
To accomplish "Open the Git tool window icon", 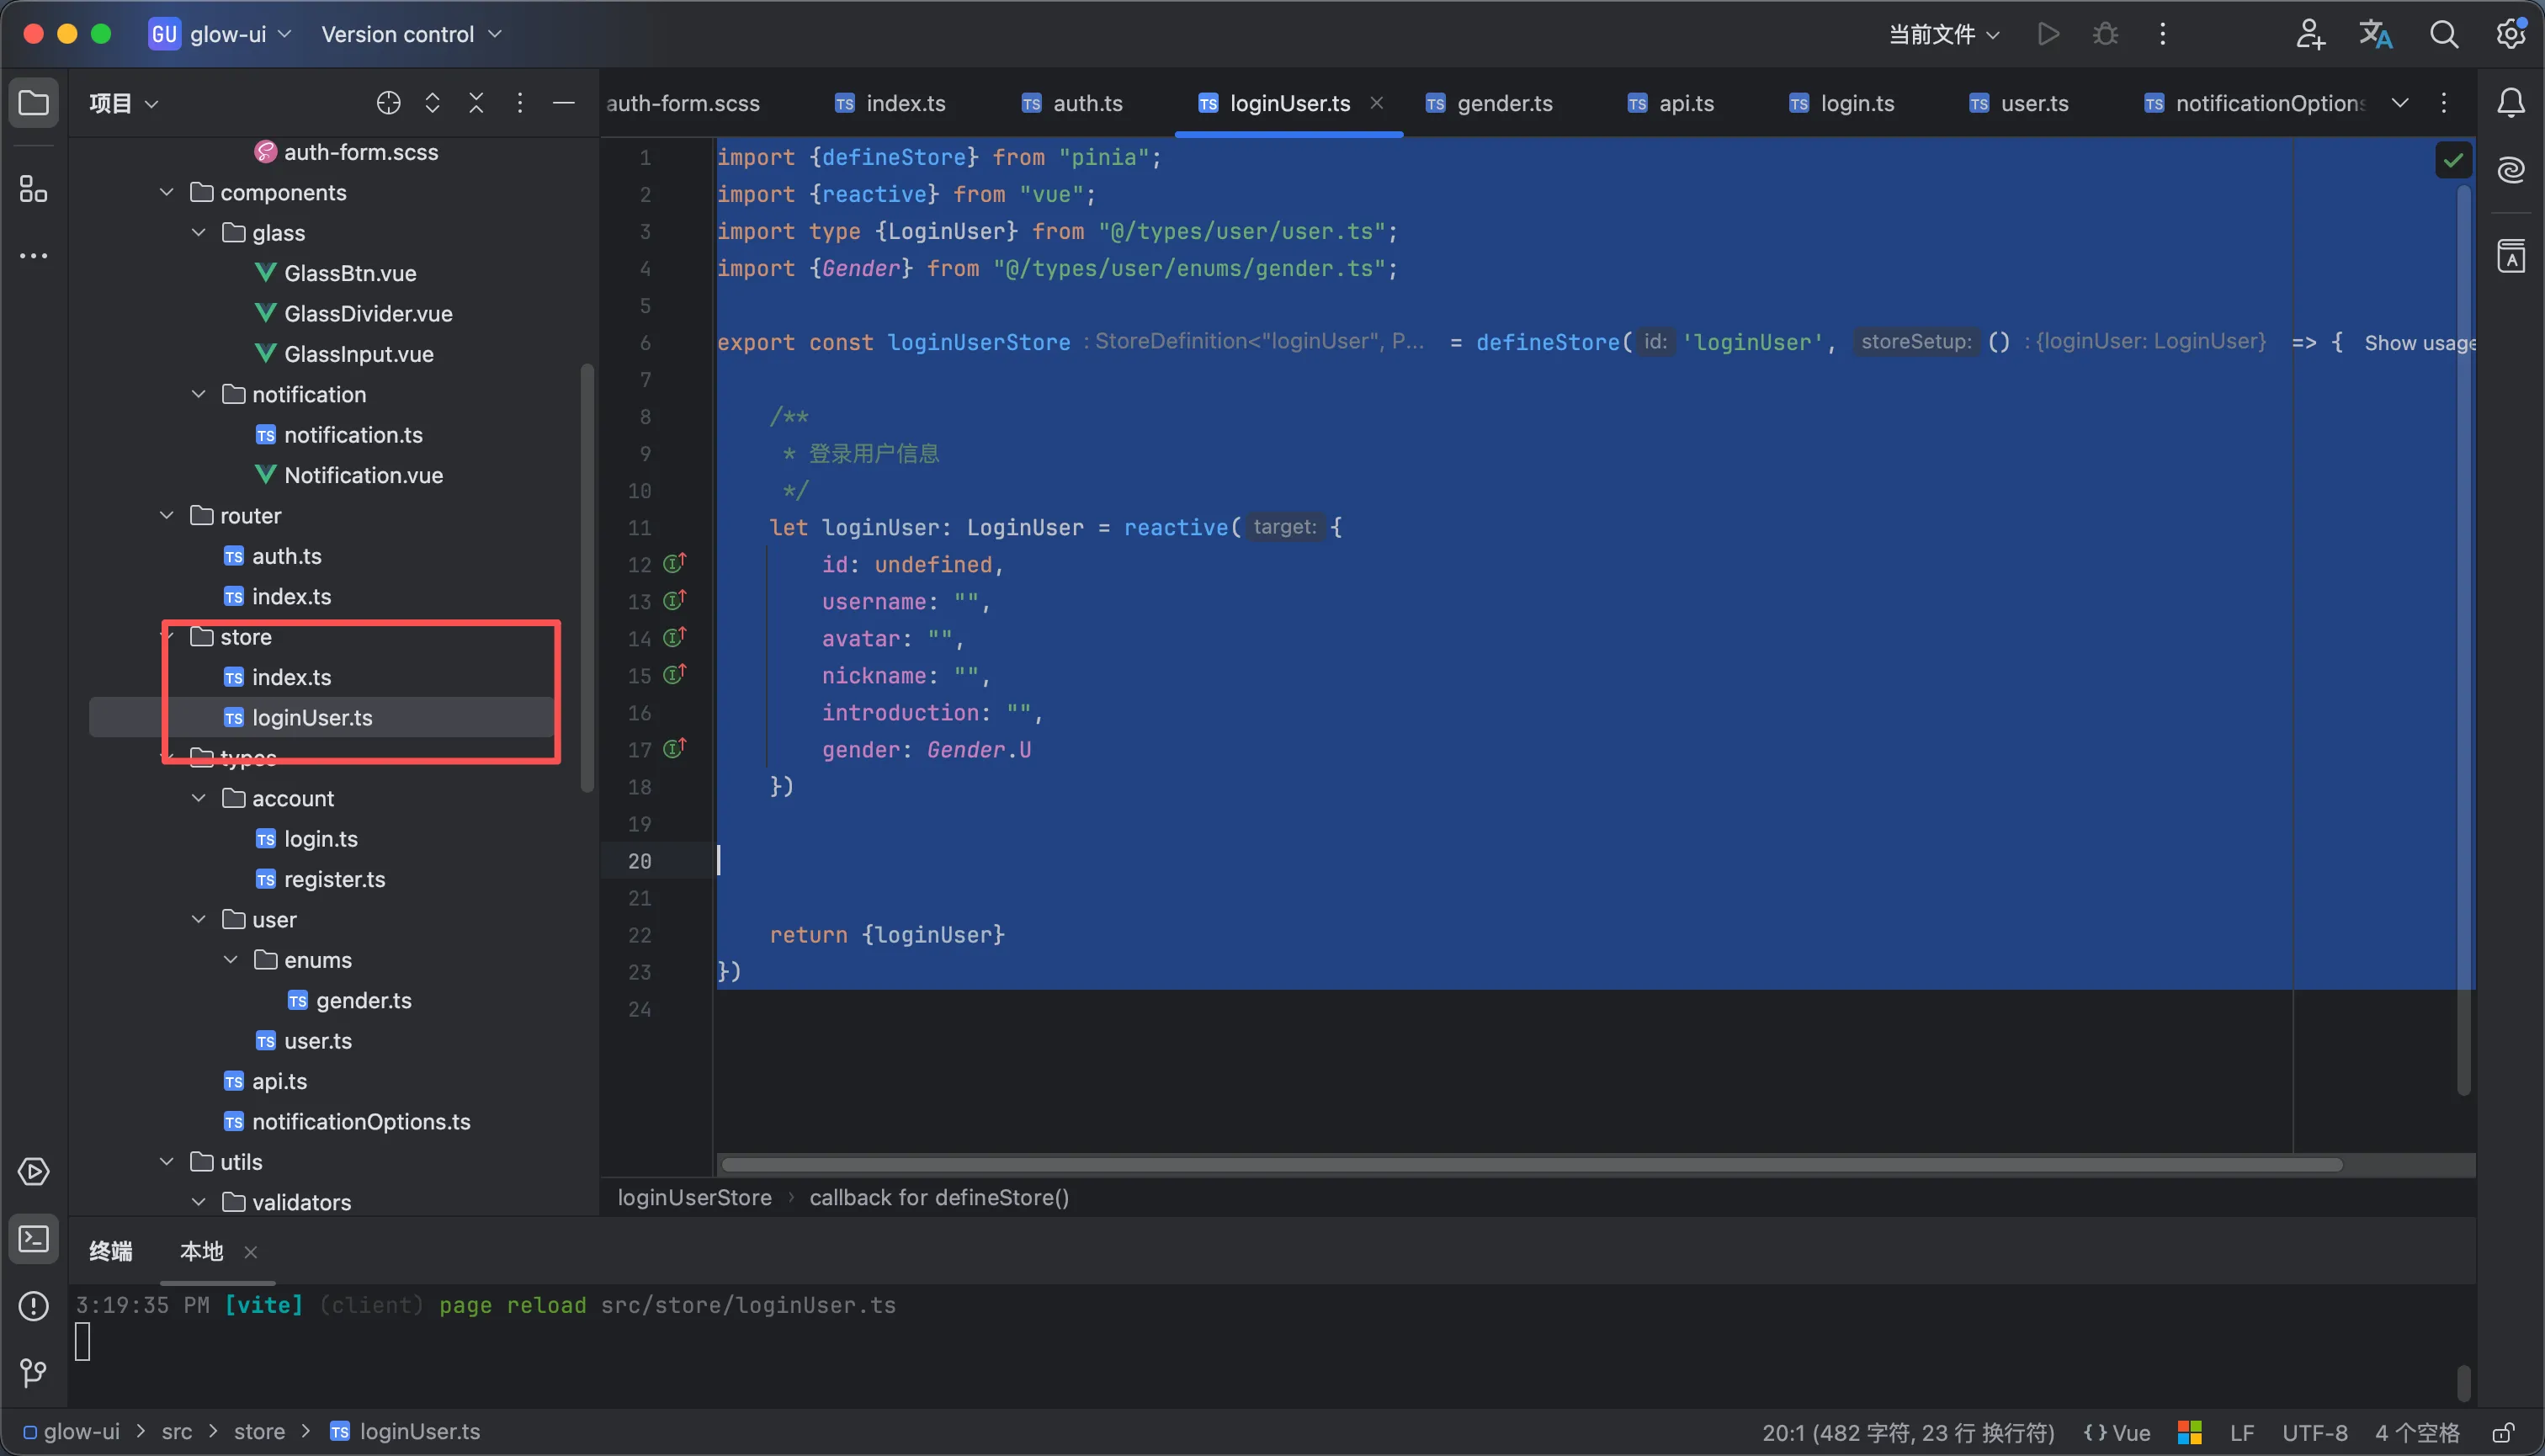I will tap(33, 1373).
